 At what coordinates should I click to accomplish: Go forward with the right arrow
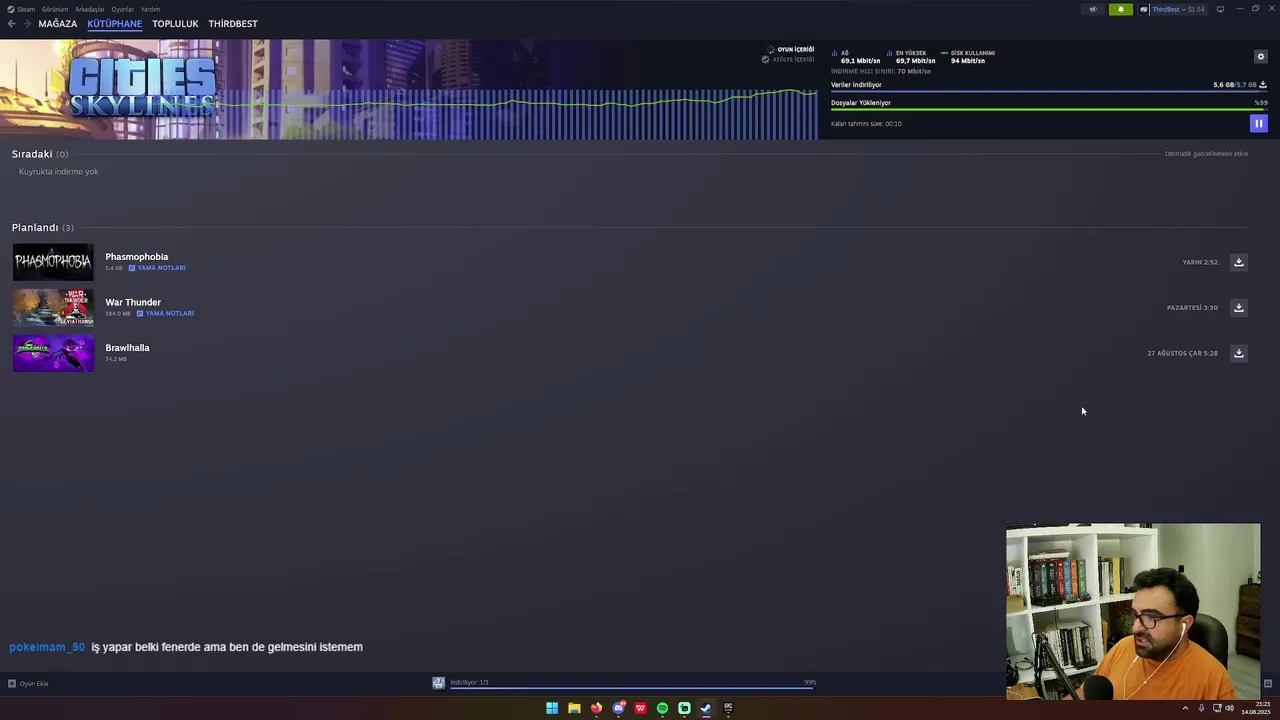point(27,23)
